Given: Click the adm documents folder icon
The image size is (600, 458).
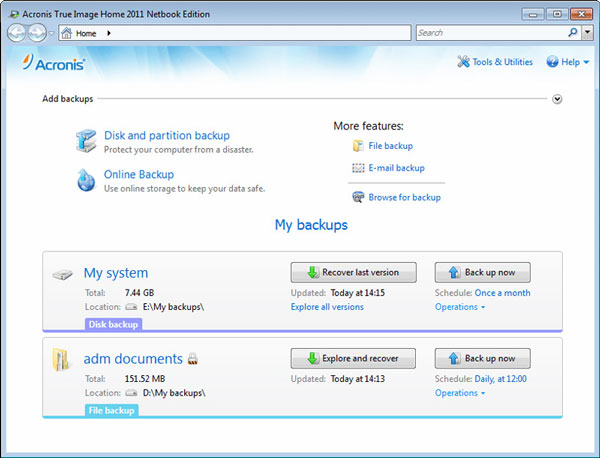Looking at the screenshot, I should (62, 361).
